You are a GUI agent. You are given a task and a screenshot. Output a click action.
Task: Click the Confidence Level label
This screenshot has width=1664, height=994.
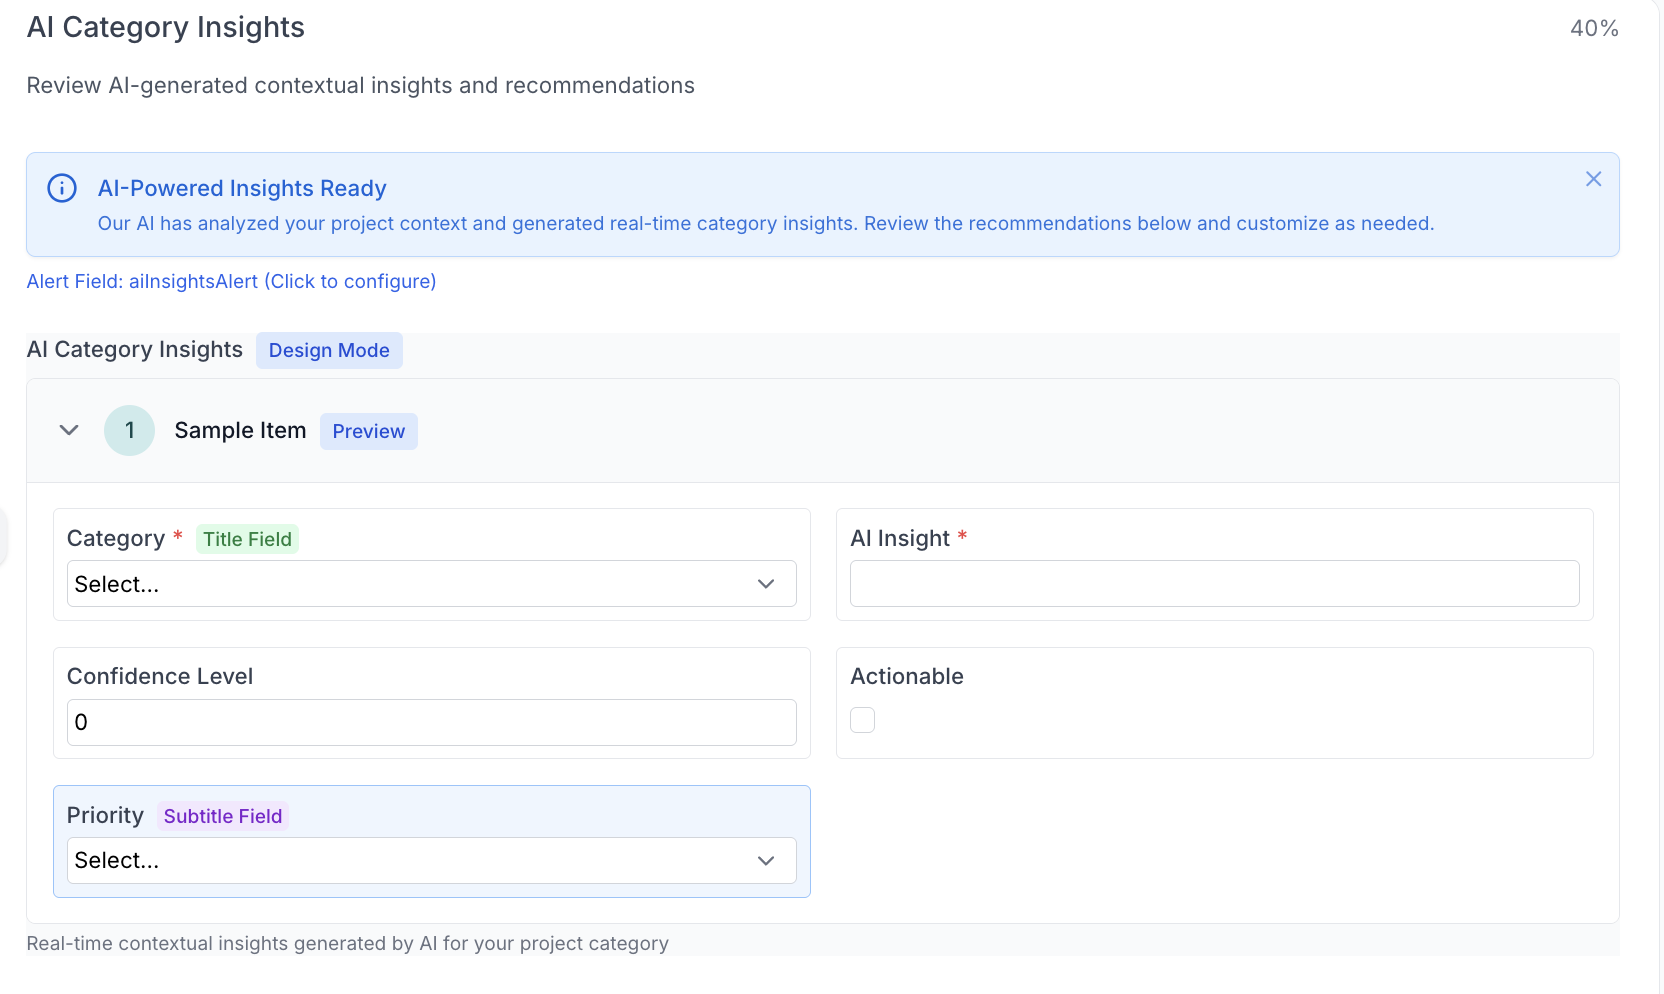pyautogui.click(x=160, y=676)
